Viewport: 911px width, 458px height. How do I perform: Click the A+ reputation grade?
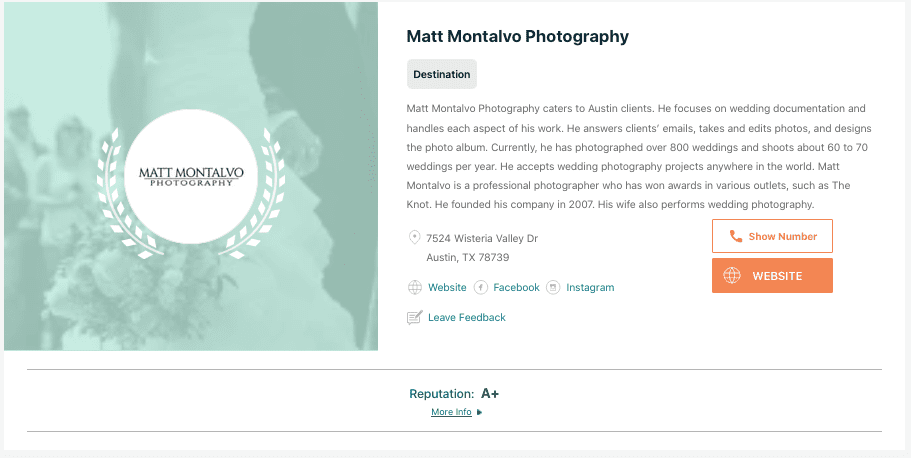coord(490,394)
